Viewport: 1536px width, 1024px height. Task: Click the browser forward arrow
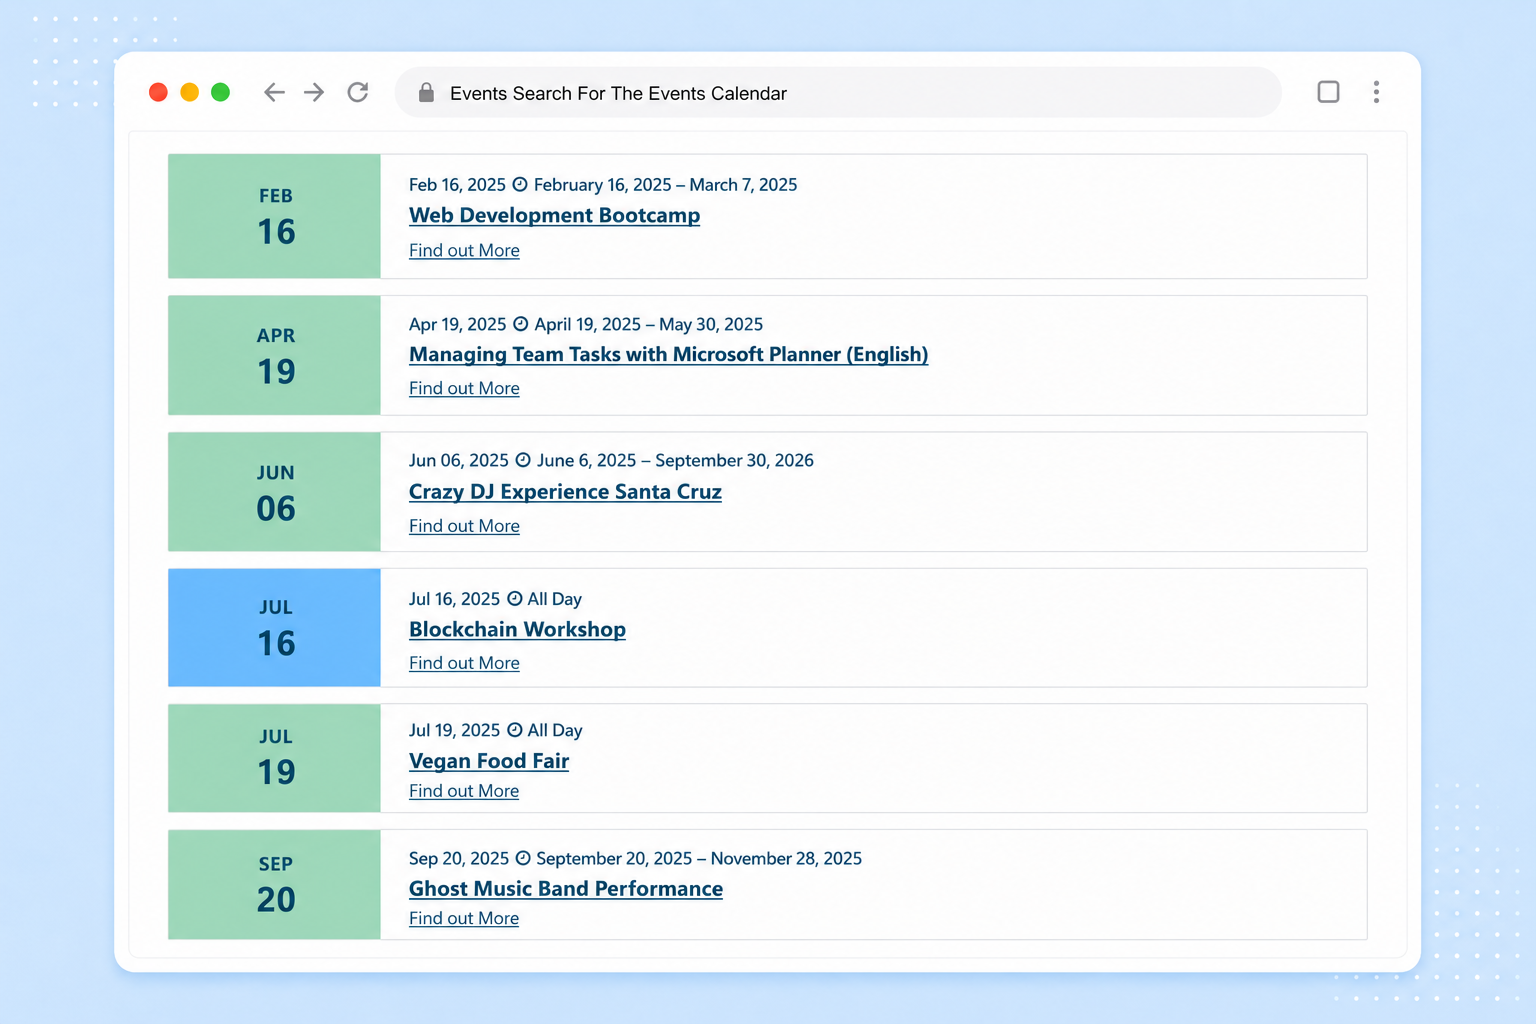click(x=314, y=93)
